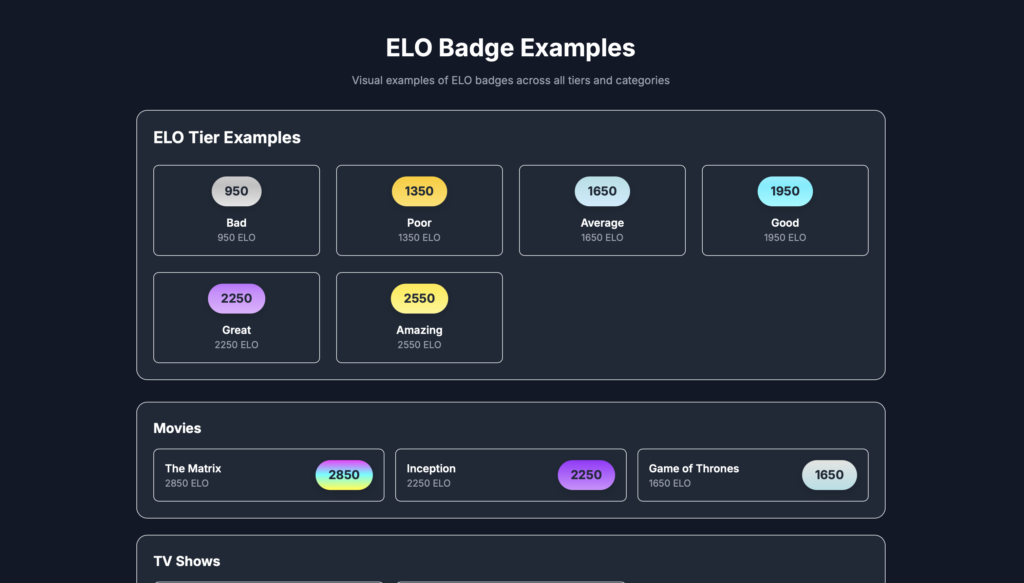
Task: Click the "Movies" section heading
Action: pos(177,428)
